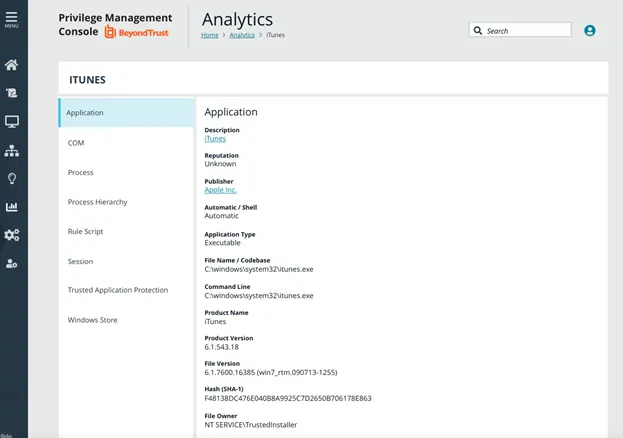Click the iTunes breadcrumb text

coord(275,35)
